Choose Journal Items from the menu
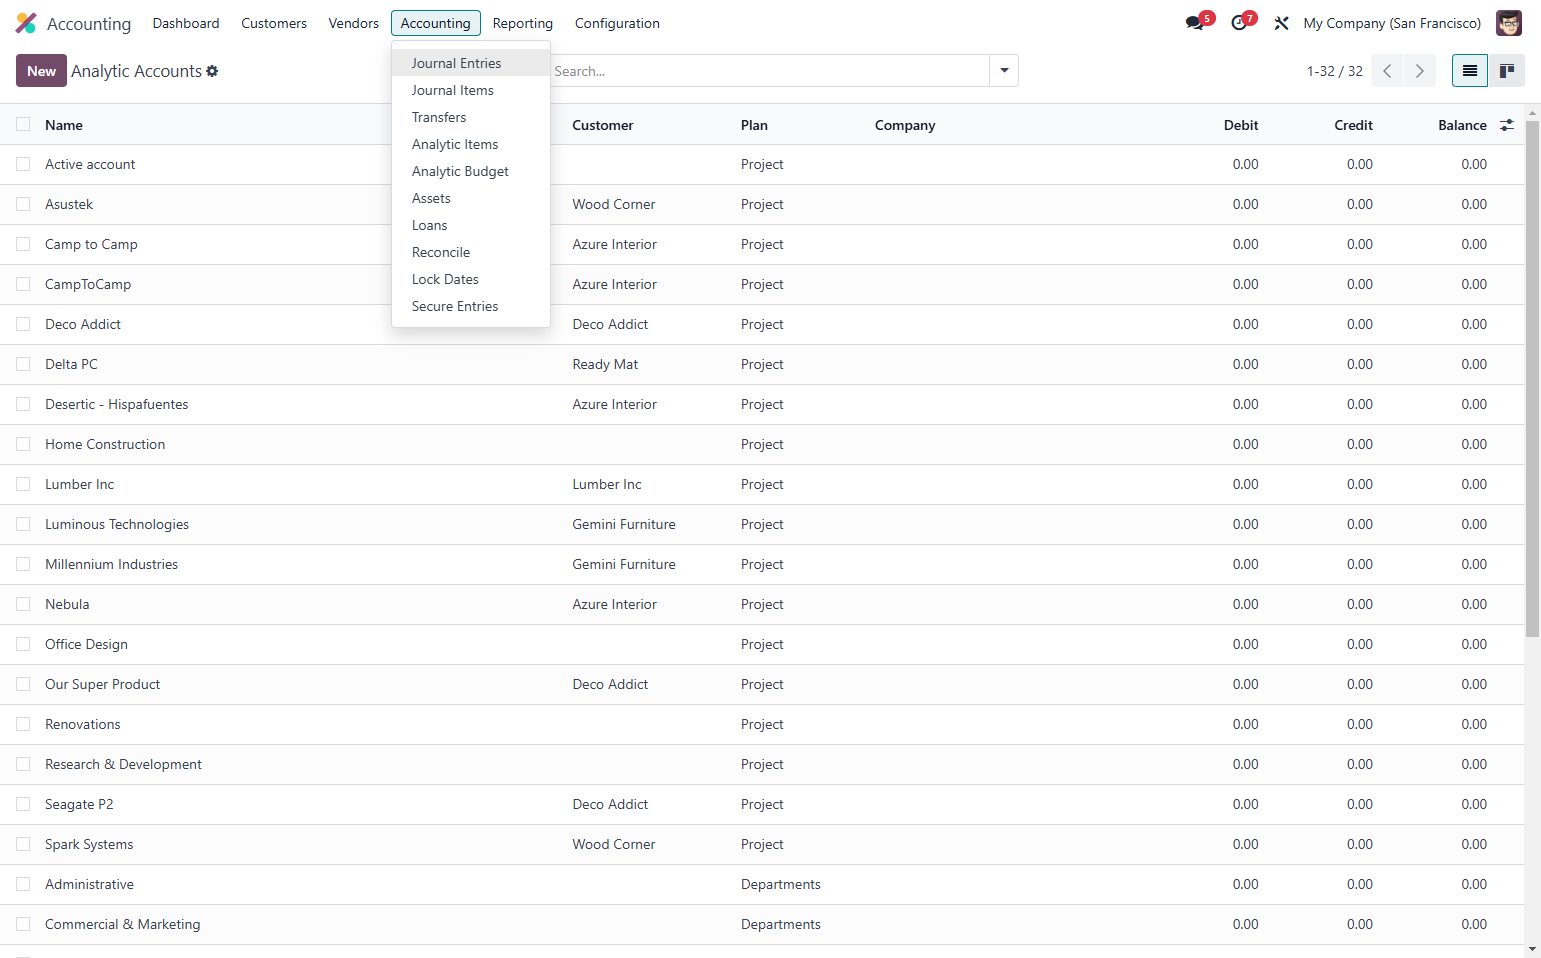1541x958 pixels. pos(471,90)
